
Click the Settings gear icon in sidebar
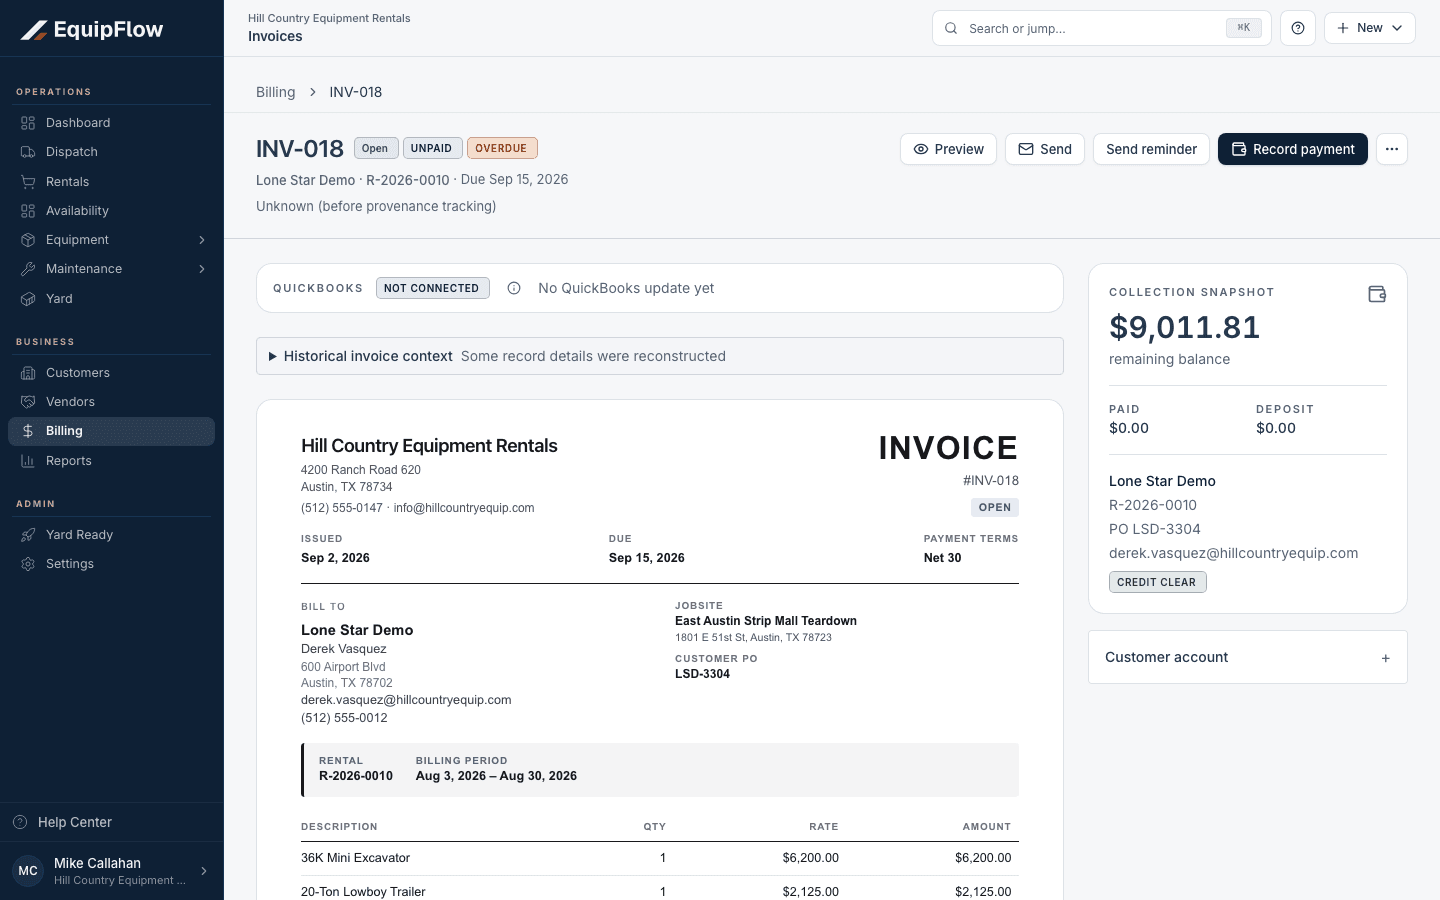point(28,564)
